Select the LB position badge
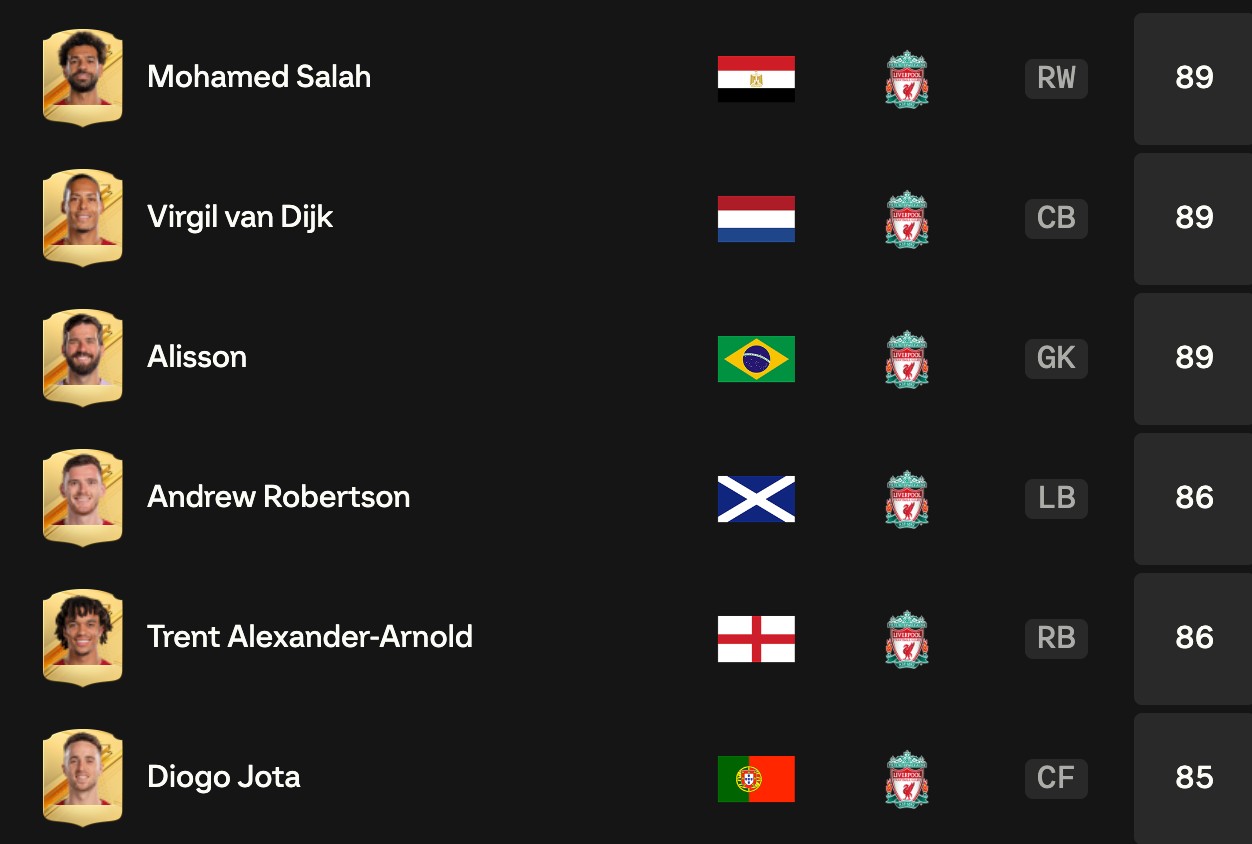 [x=1056, y=498]
